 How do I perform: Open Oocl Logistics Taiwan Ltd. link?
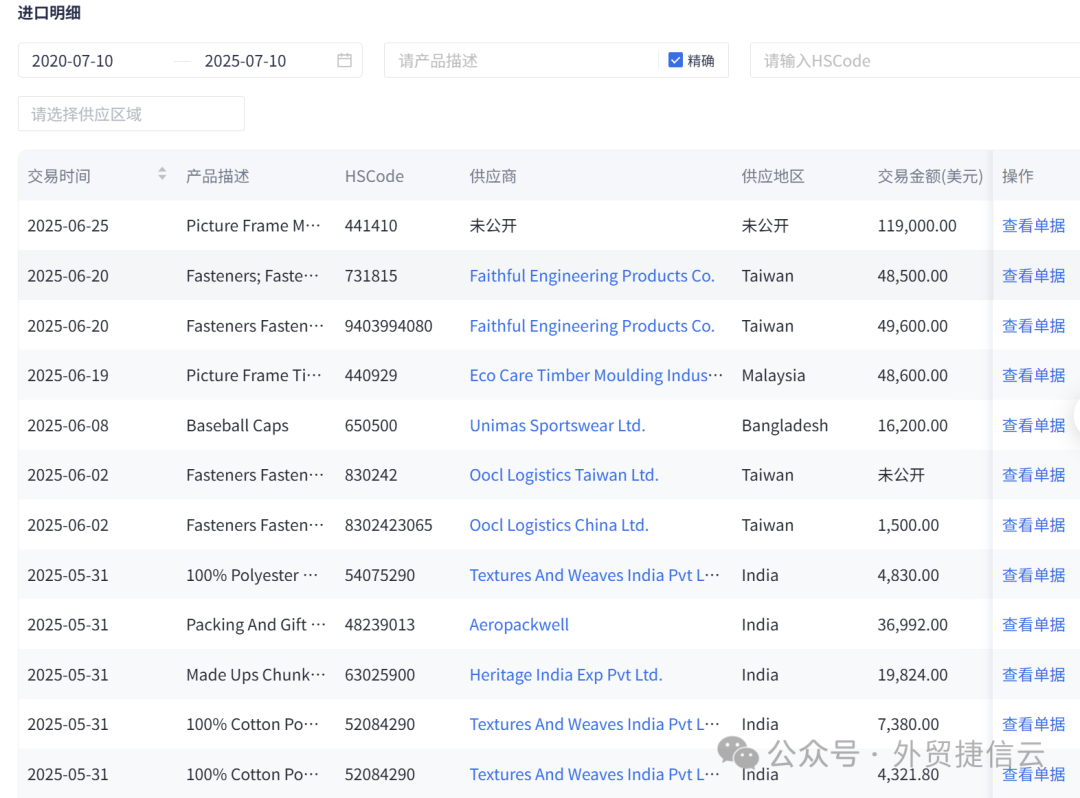click(x=563, y=475)
